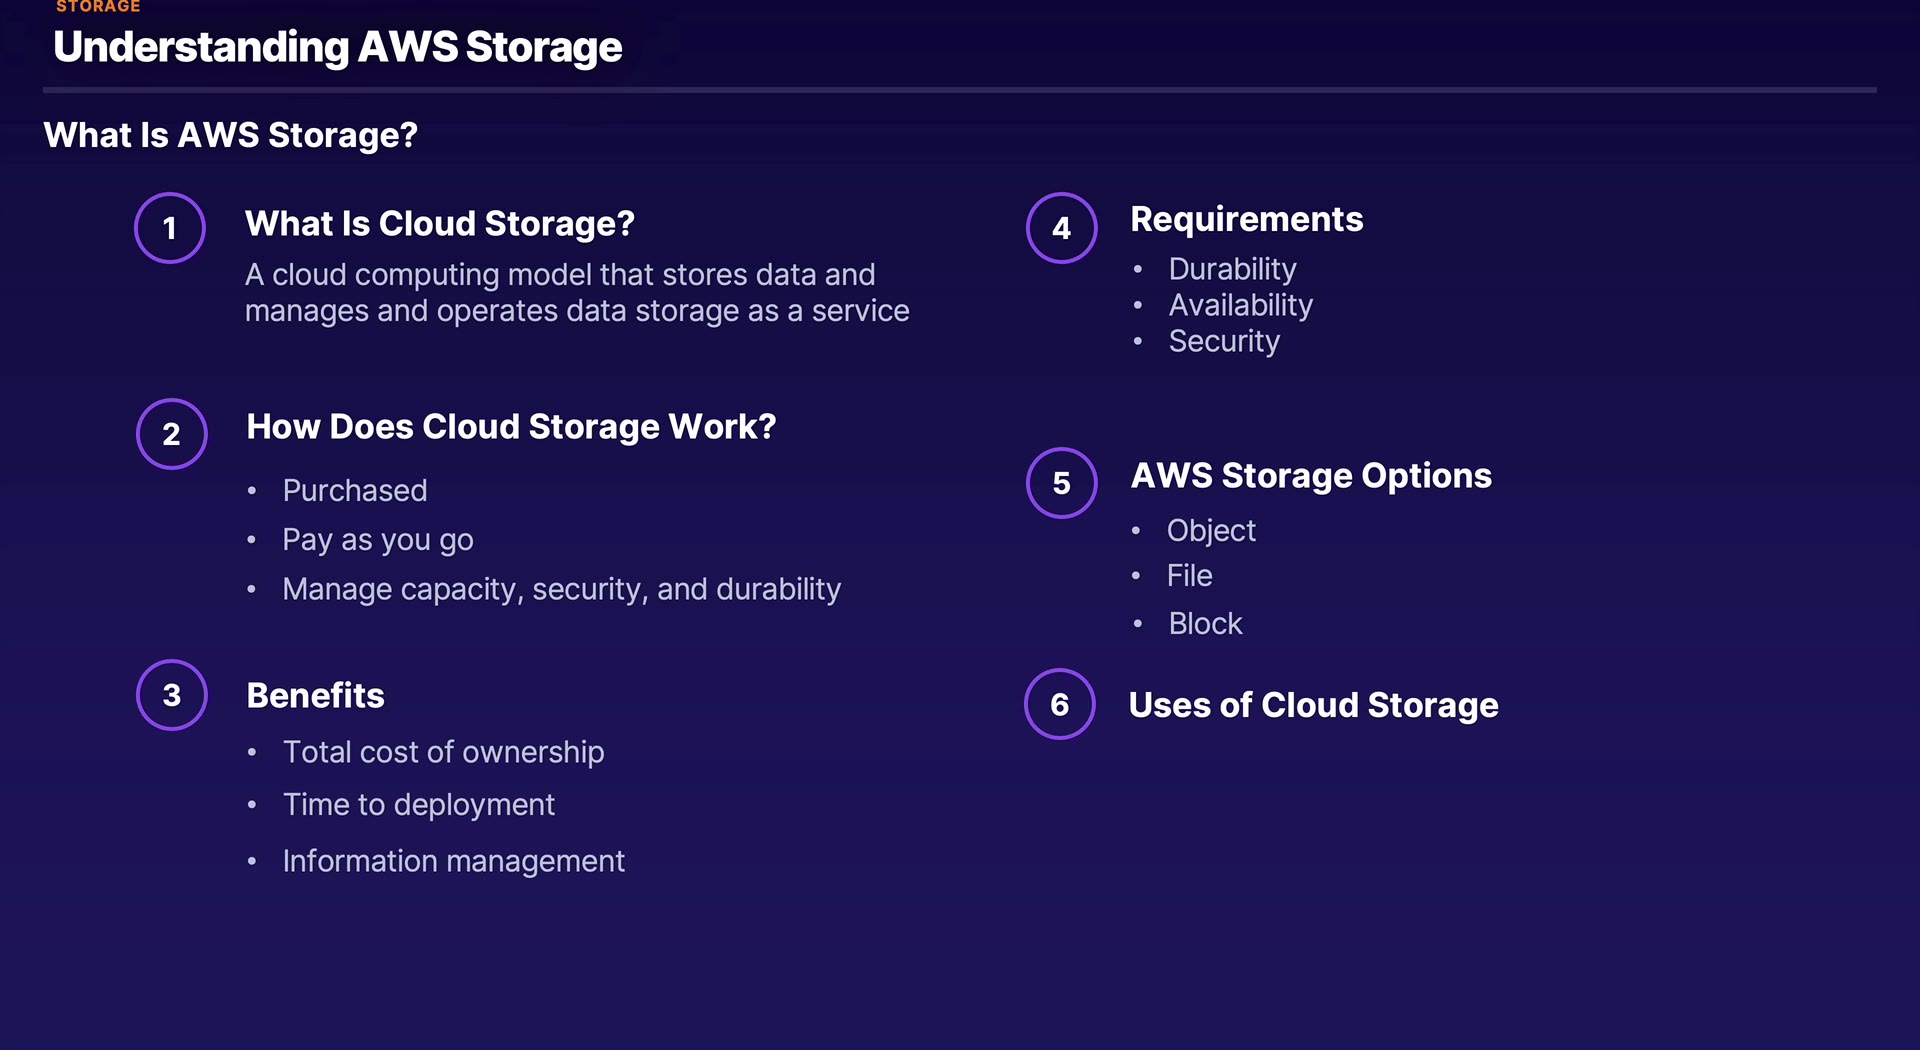Select the Benefits heading

[315, 695]
